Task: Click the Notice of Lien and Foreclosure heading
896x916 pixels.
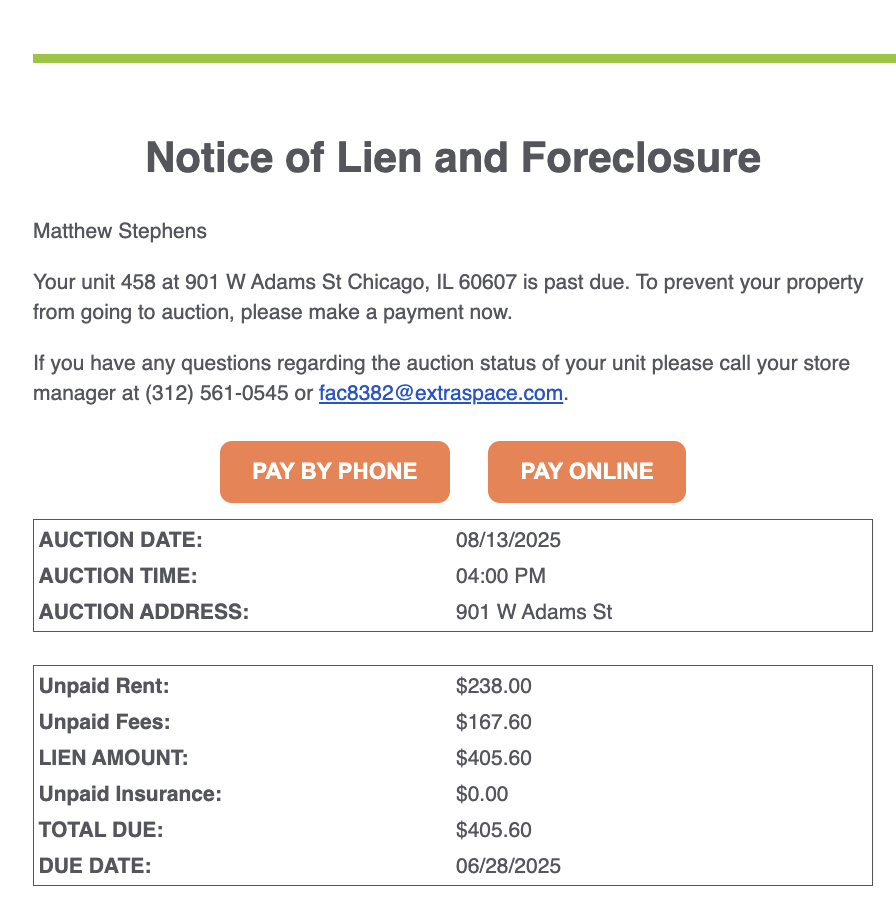Action: click(x=453, y=158)
